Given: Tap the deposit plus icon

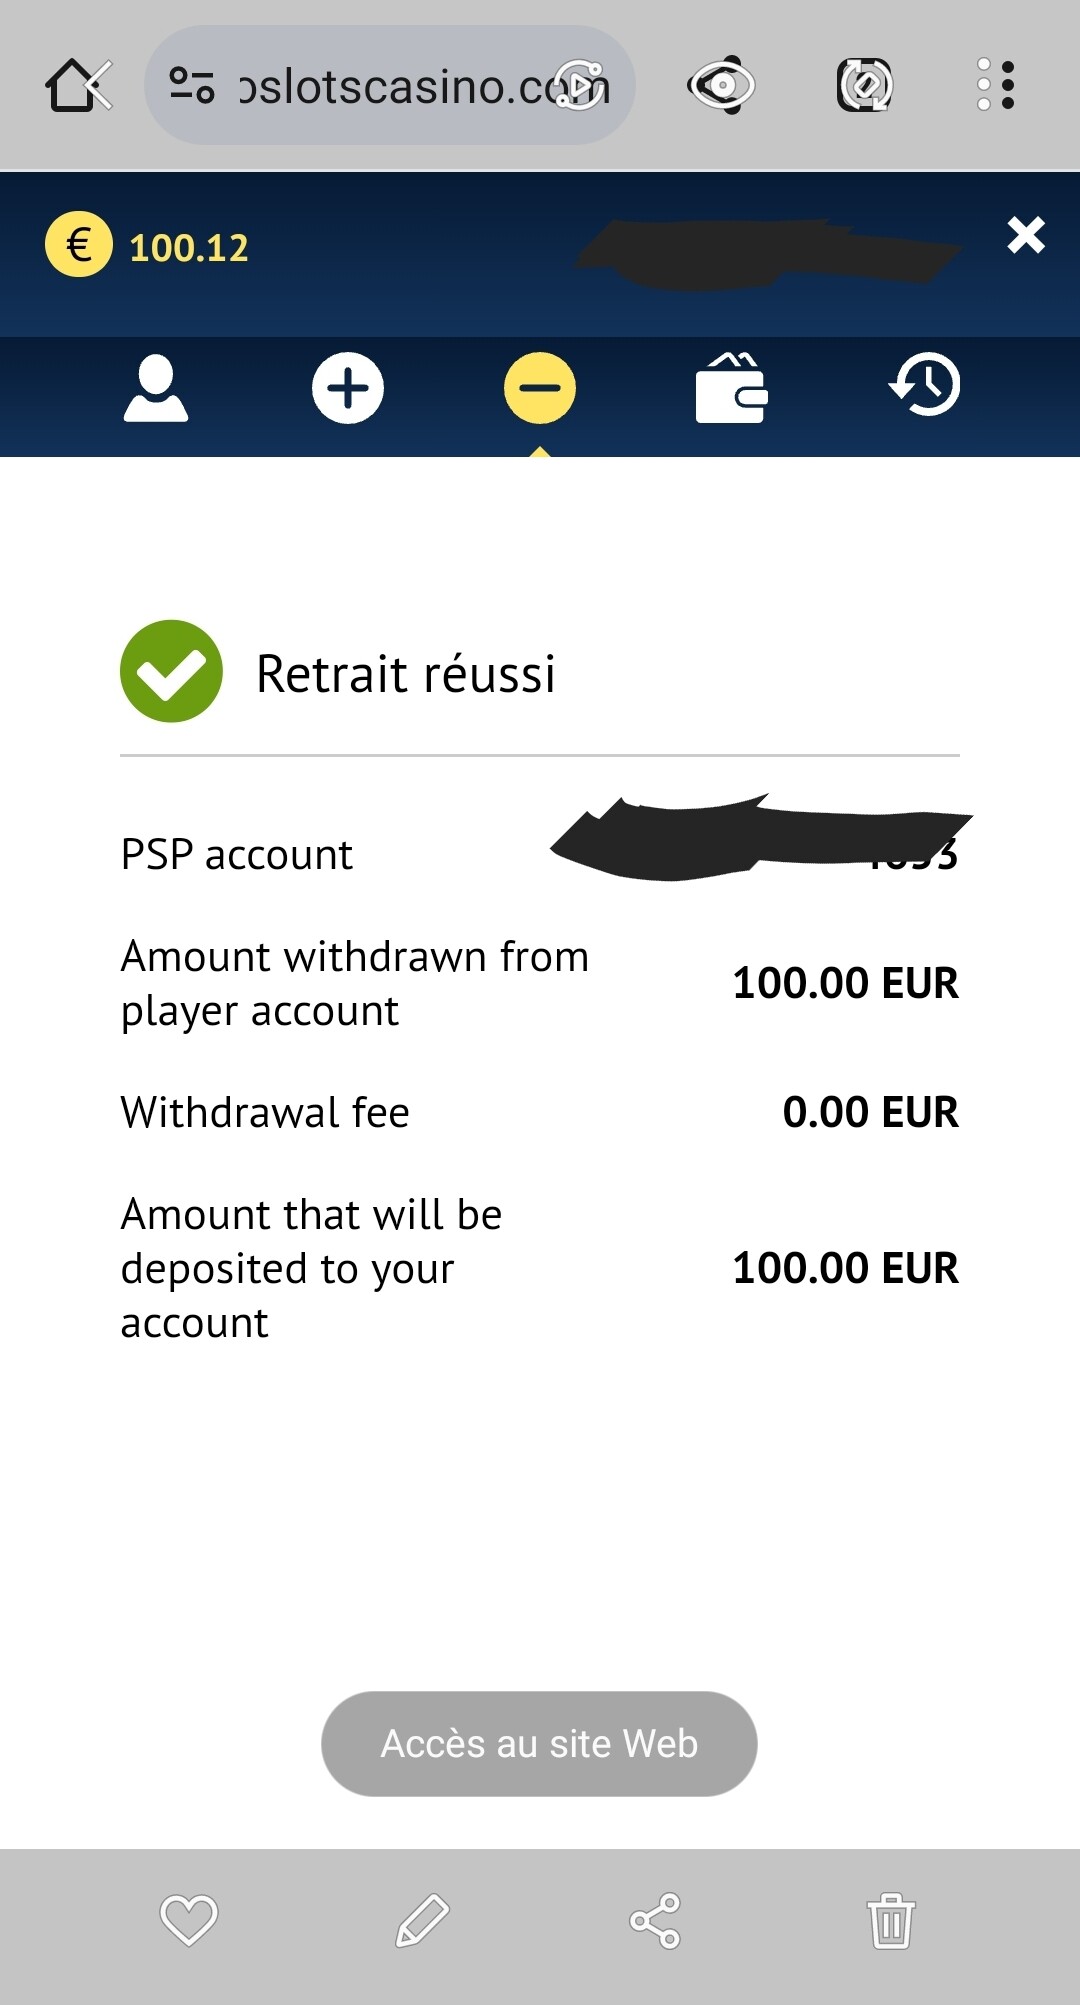Looking at the screenshot, I should point(348,388).
